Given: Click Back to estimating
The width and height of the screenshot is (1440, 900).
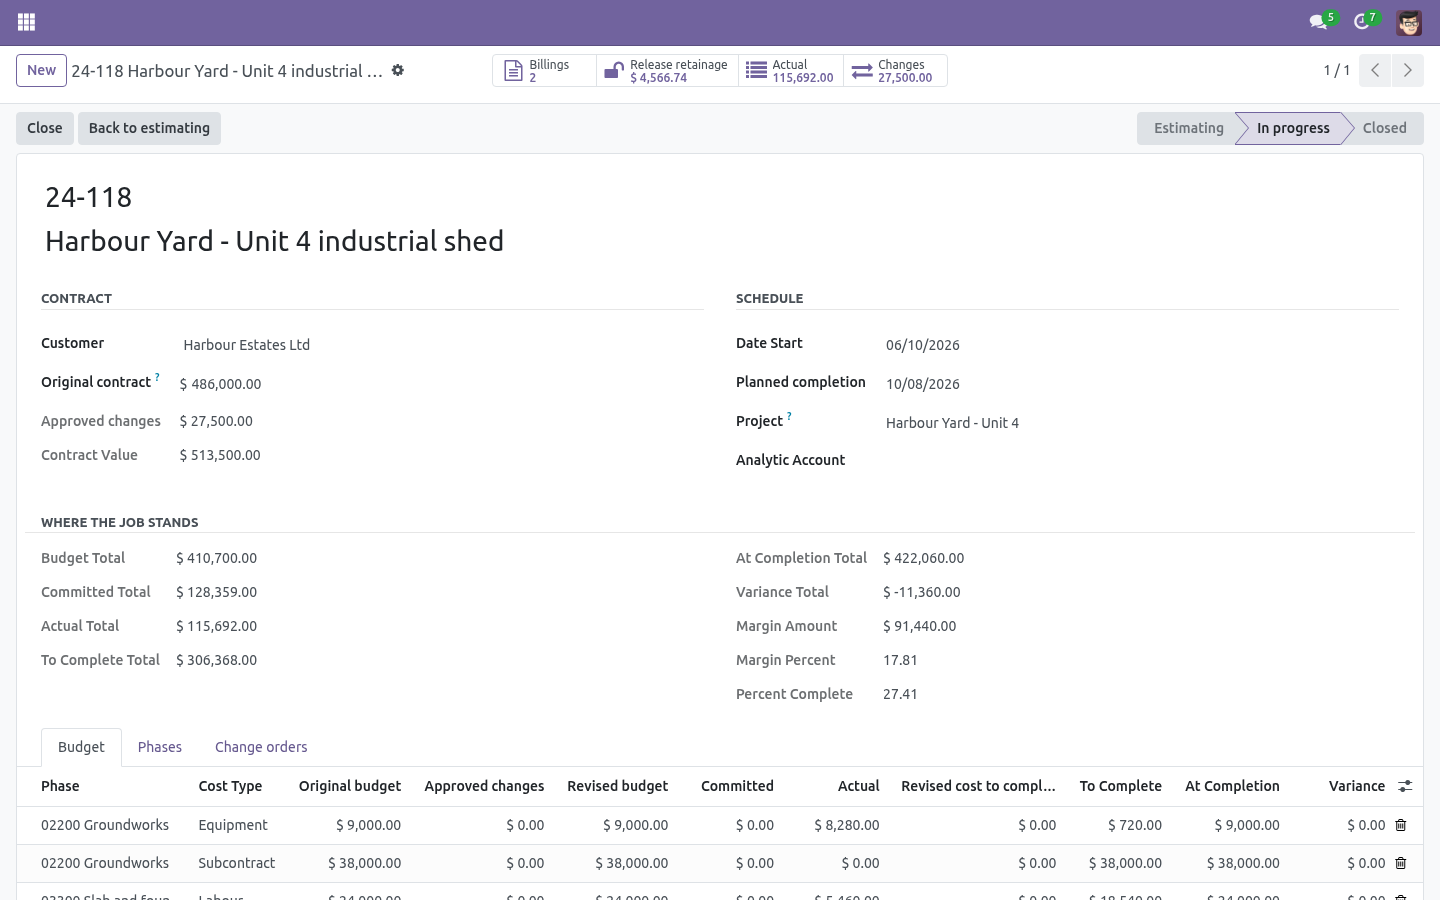Looking at the screenshot, I should tap(149, 128).
